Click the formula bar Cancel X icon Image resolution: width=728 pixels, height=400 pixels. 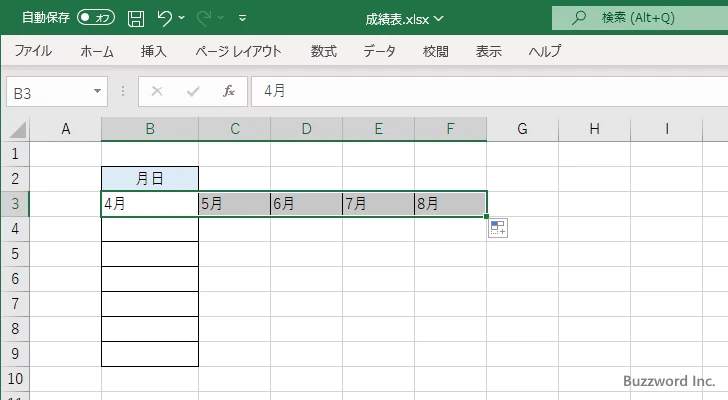coord(157,91)
